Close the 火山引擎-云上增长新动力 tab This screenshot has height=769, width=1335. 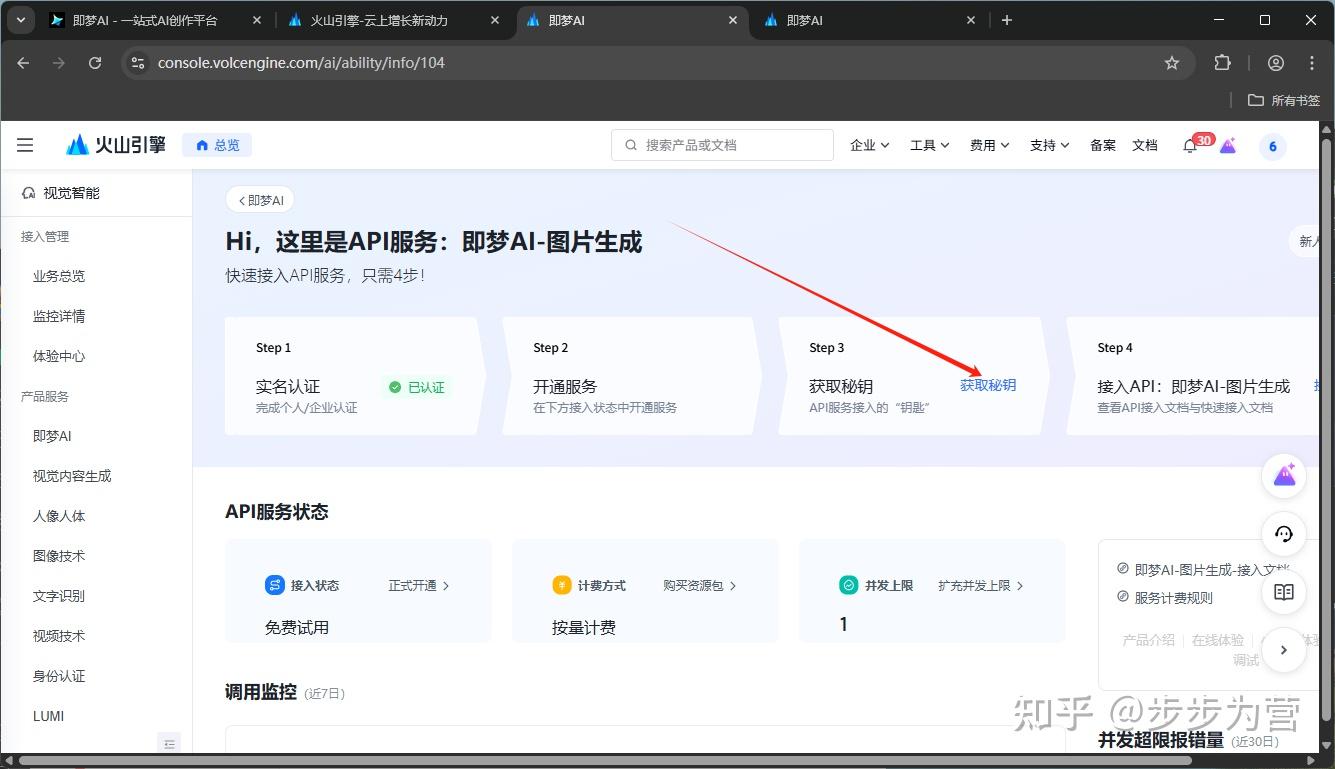495,20
